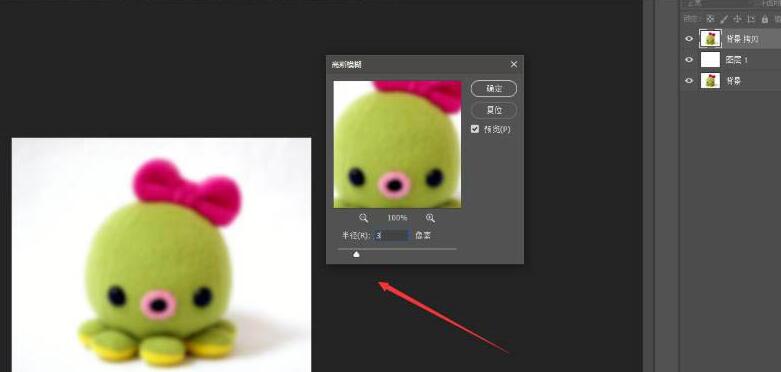Click the 复位 reset button
Image resolution: width=781 pixels, height=372 pixels.
[x=494, y=110]
